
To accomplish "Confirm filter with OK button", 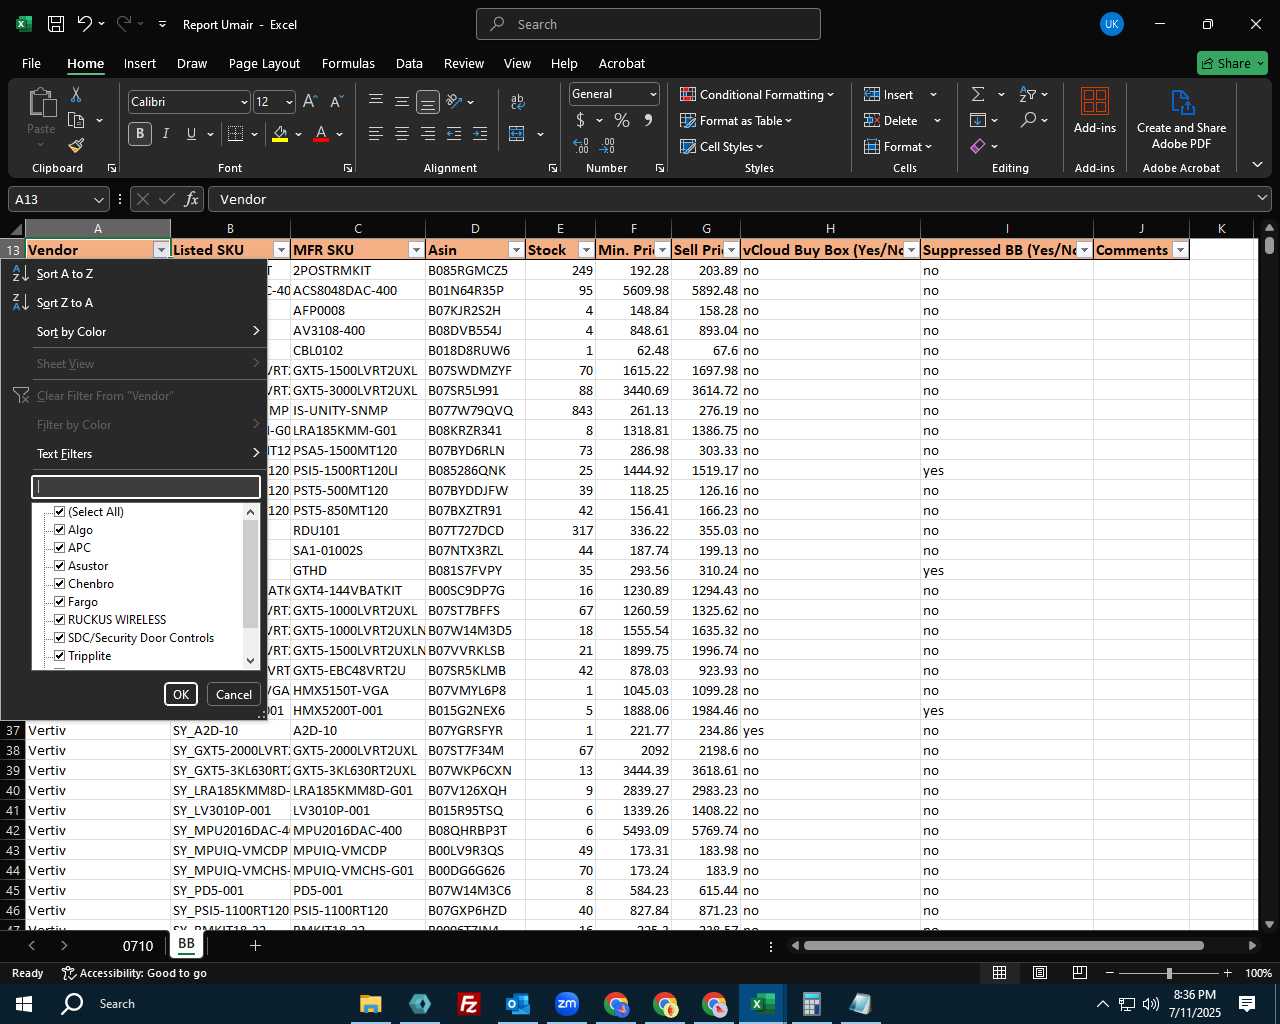I will 181,694.
